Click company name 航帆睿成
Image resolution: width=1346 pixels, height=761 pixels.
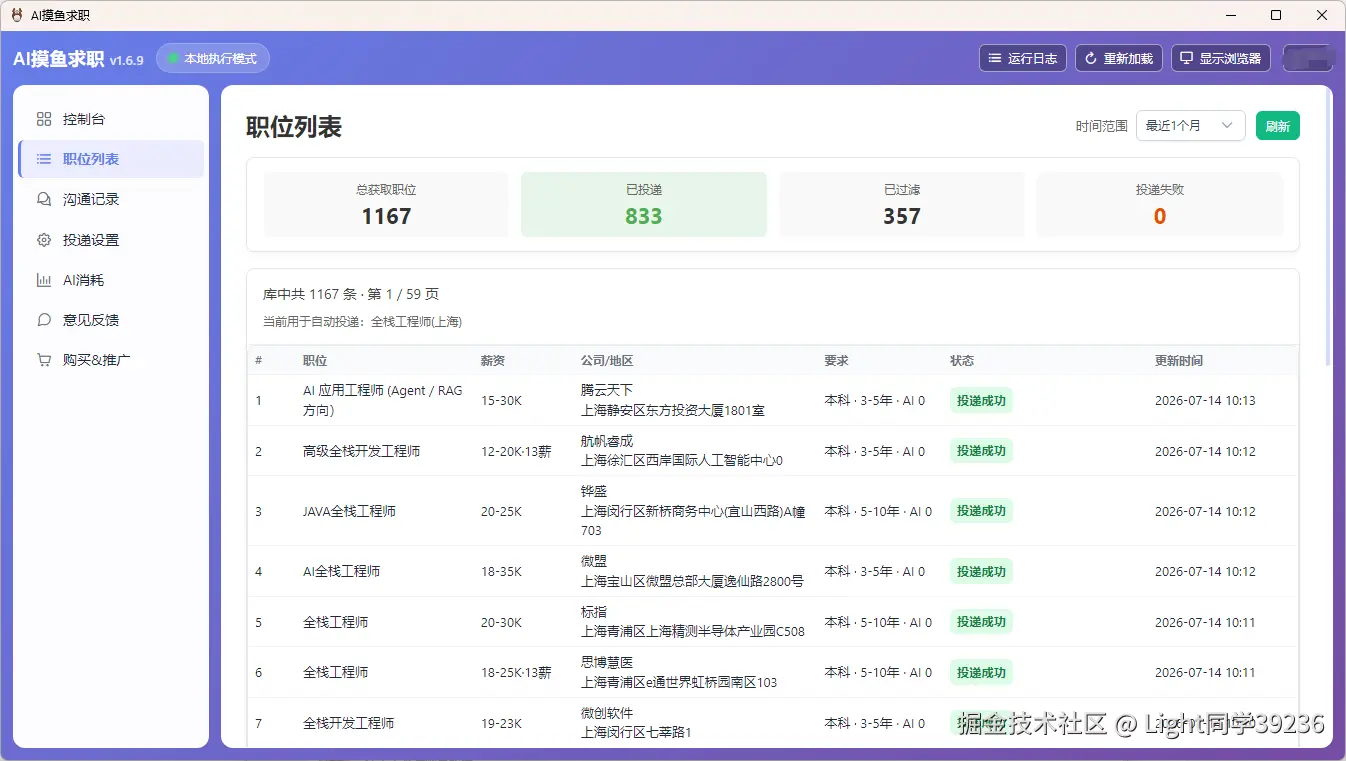coord(607,441)
